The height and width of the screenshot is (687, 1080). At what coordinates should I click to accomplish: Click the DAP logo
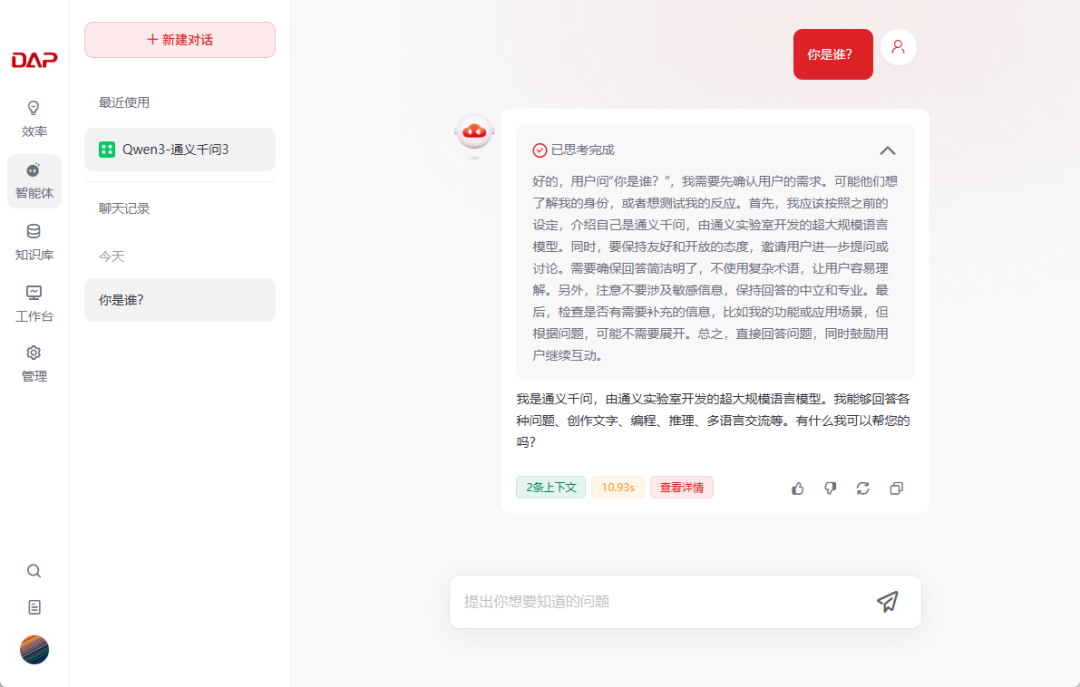pos(34,60)
